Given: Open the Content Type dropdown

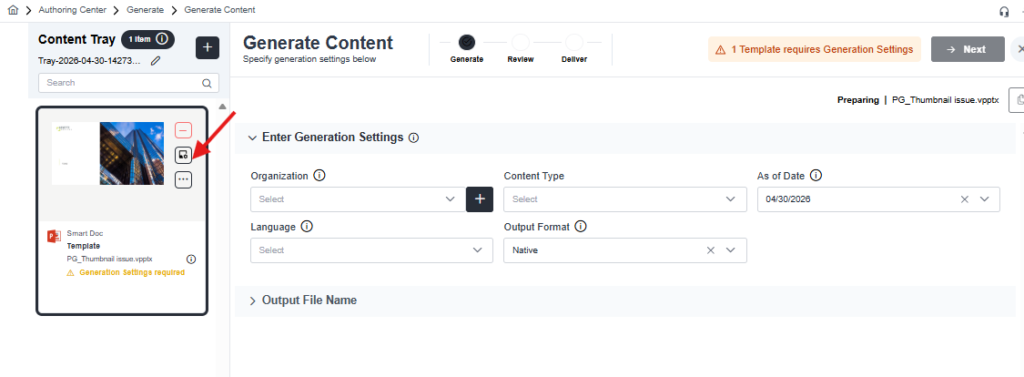Looking at the screenshot, I should pos(625,199).
